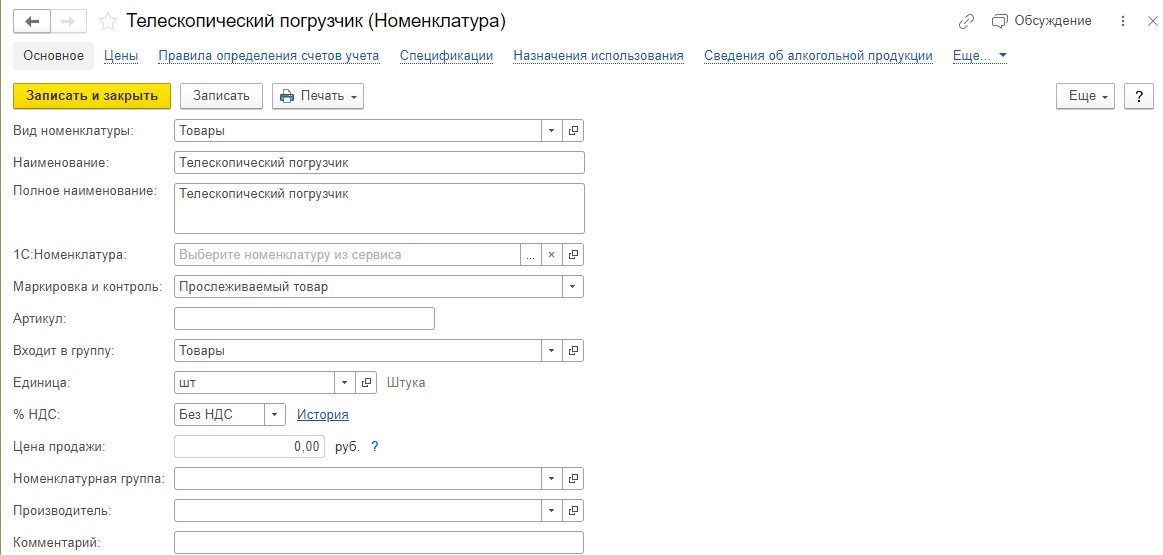Expand the Производитель dropdown arrow

(x=551, y=510)
